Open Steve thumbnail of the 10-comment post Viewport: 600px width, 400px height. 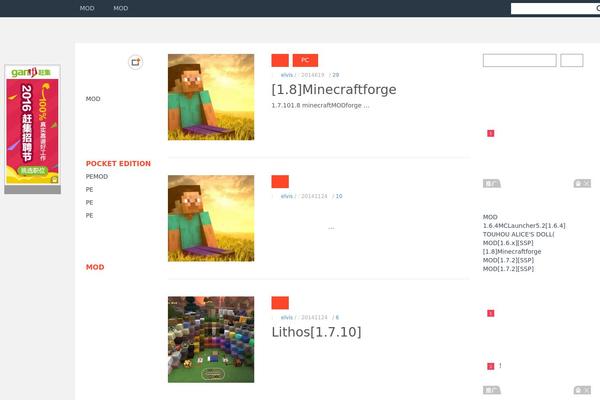(x=211, y=218)
